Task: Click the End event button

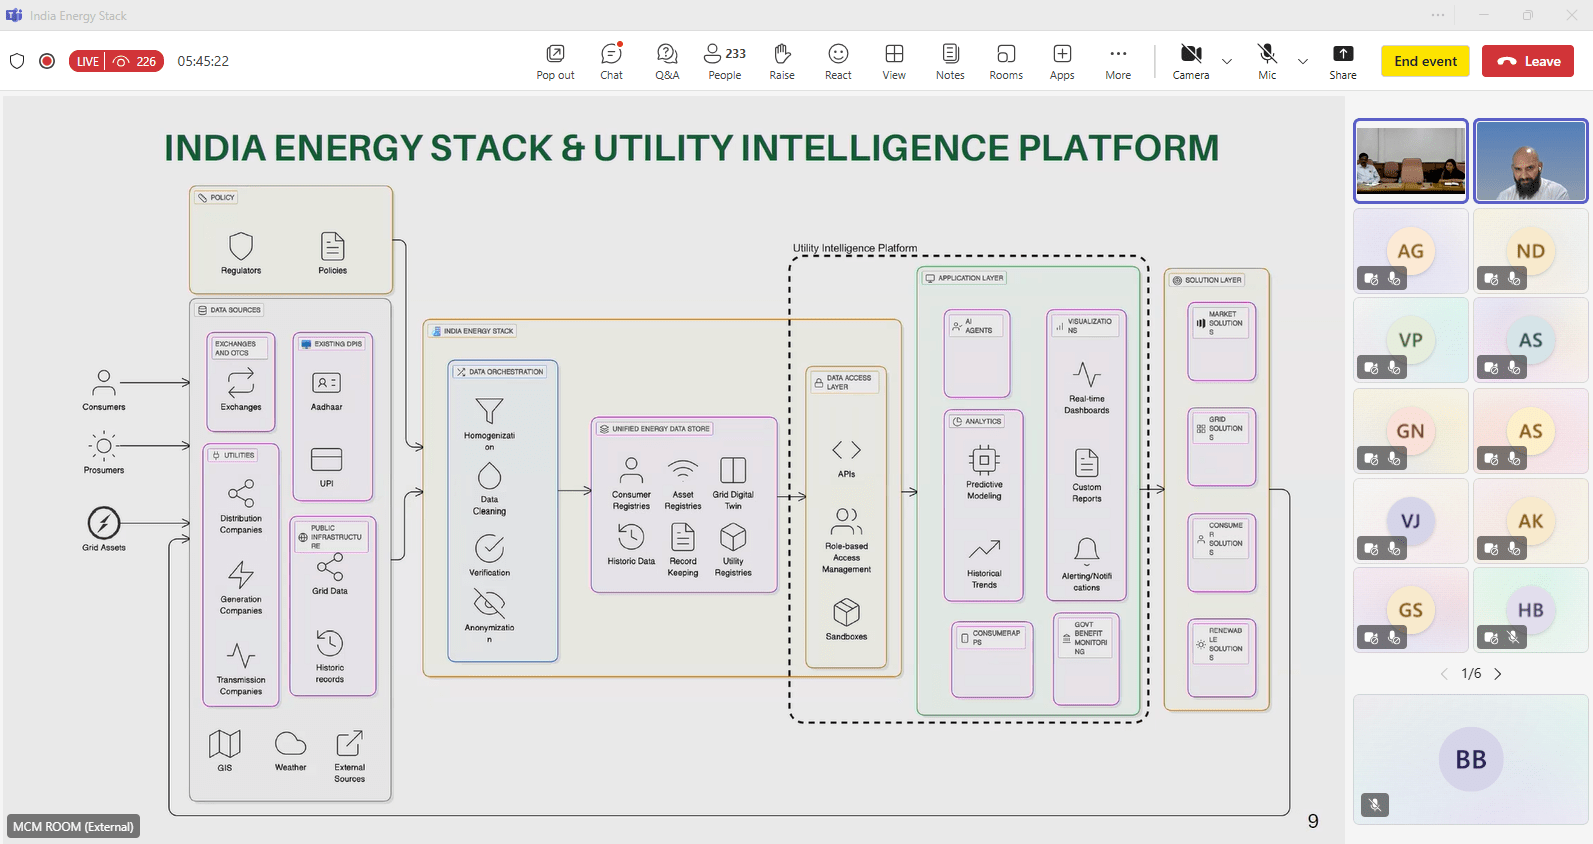Action: coord(1425,61)
